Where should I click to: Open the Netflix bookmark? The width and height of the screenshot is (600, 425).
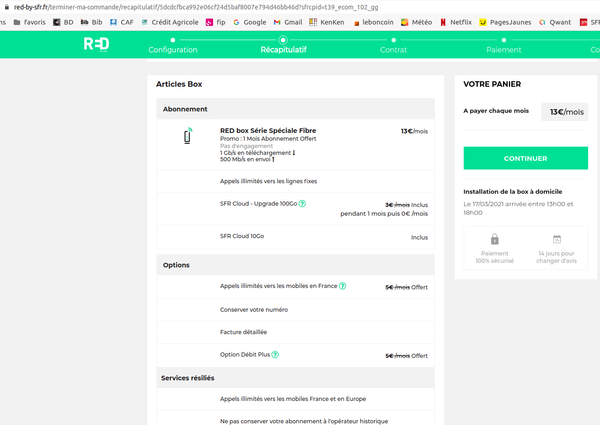tap(456, 22)
